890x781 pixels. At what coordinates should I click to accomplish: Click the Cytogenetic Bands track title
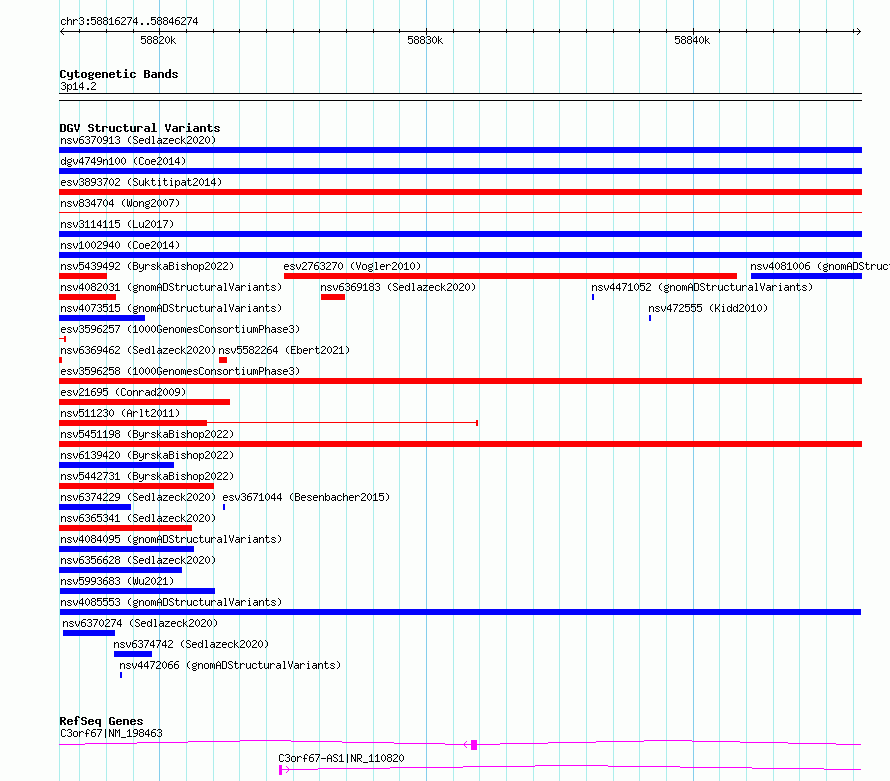119,74
